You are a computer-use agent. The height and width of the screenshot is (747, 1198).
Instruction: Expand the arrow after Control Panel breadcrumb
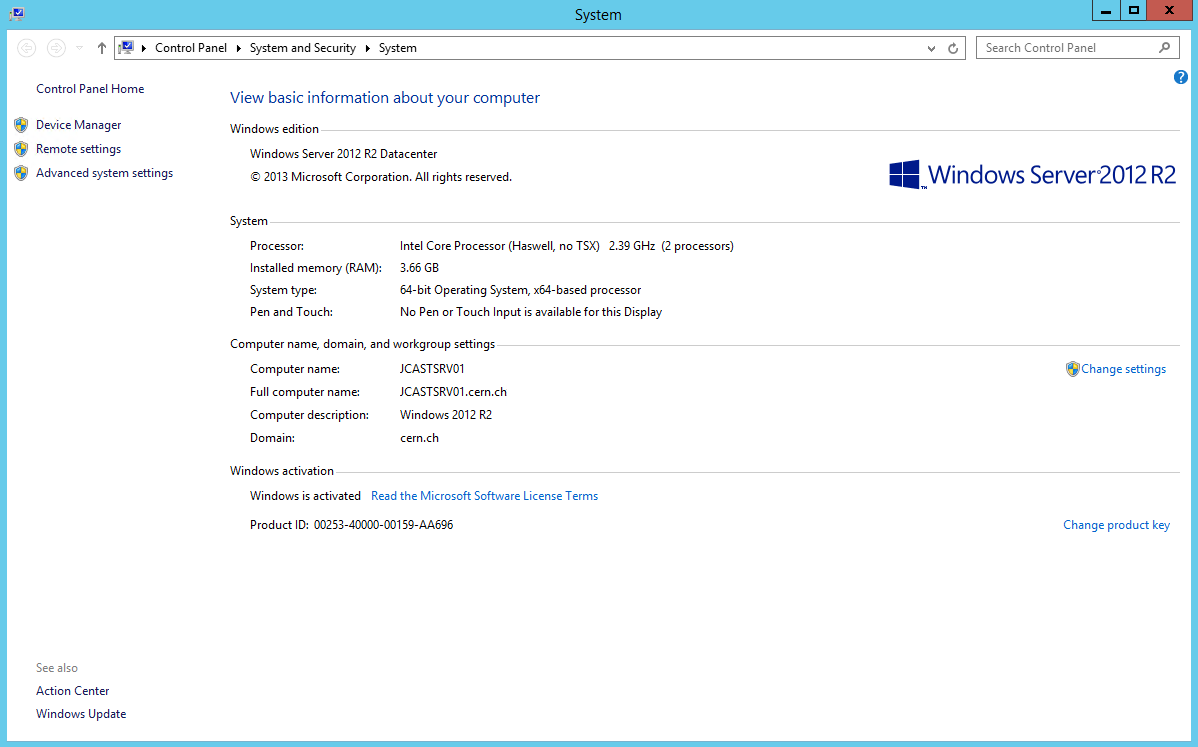click(238, 48)
